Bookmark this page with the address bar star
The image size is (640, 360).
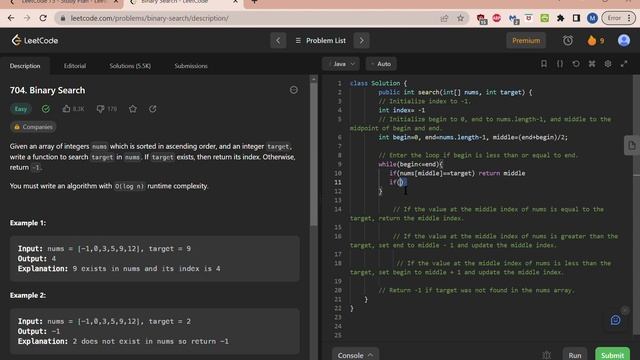pyautogui.click(x=460, y=18)
